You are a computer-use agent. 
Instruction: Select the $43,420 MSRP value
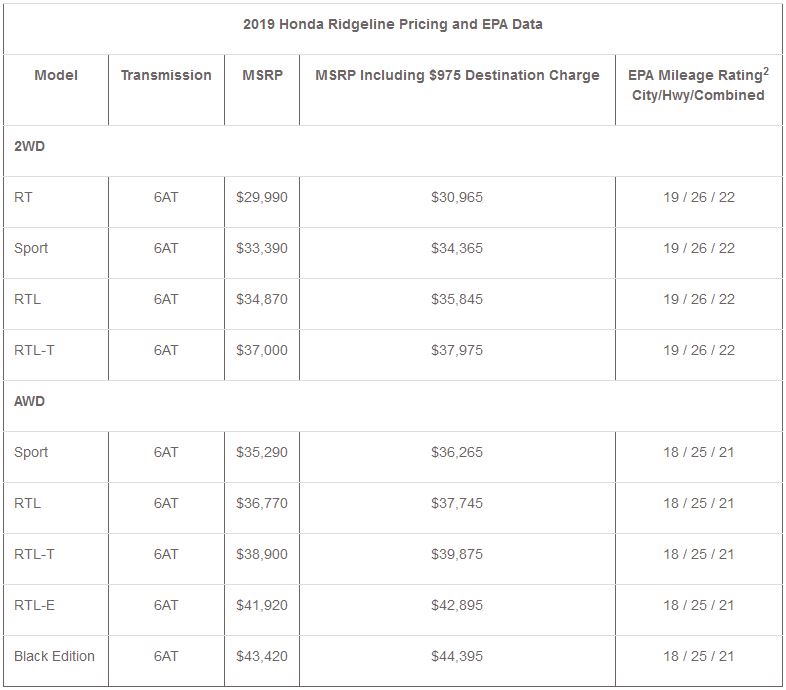click(x=261, y=656)
